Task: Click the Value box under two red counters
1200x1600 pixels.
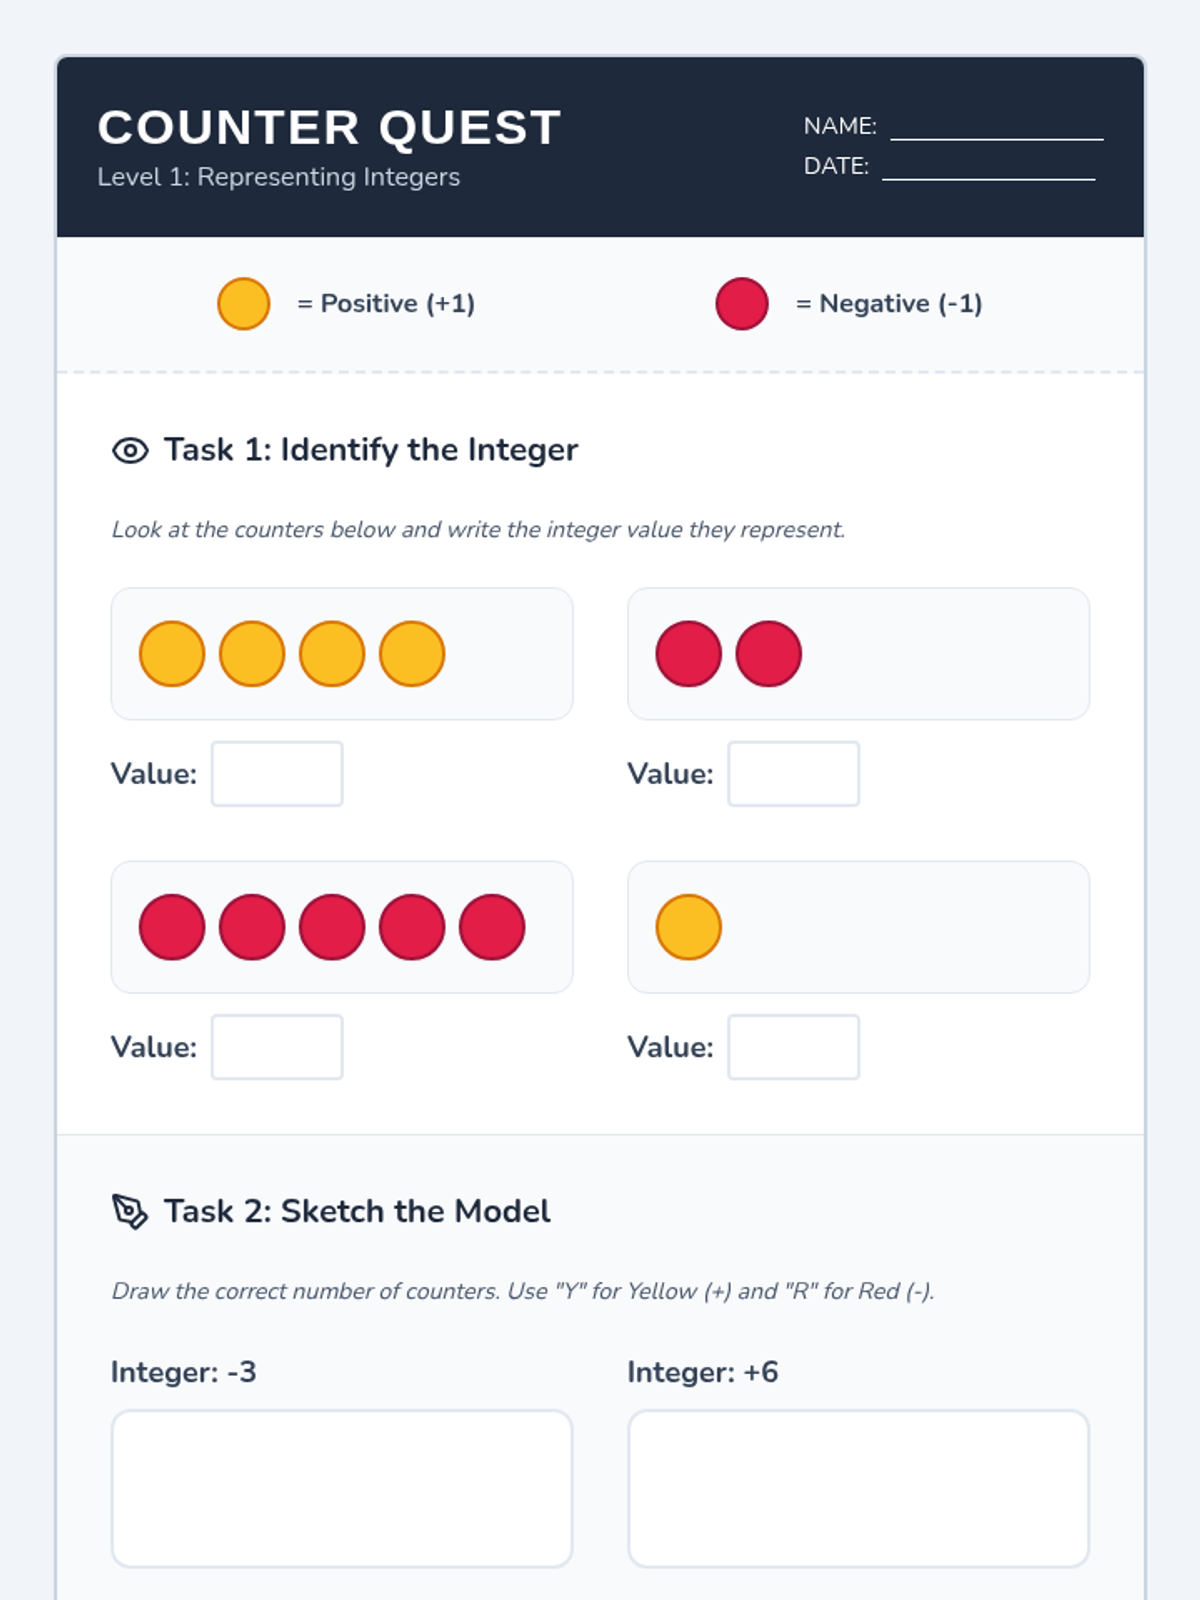Action: 794,774
